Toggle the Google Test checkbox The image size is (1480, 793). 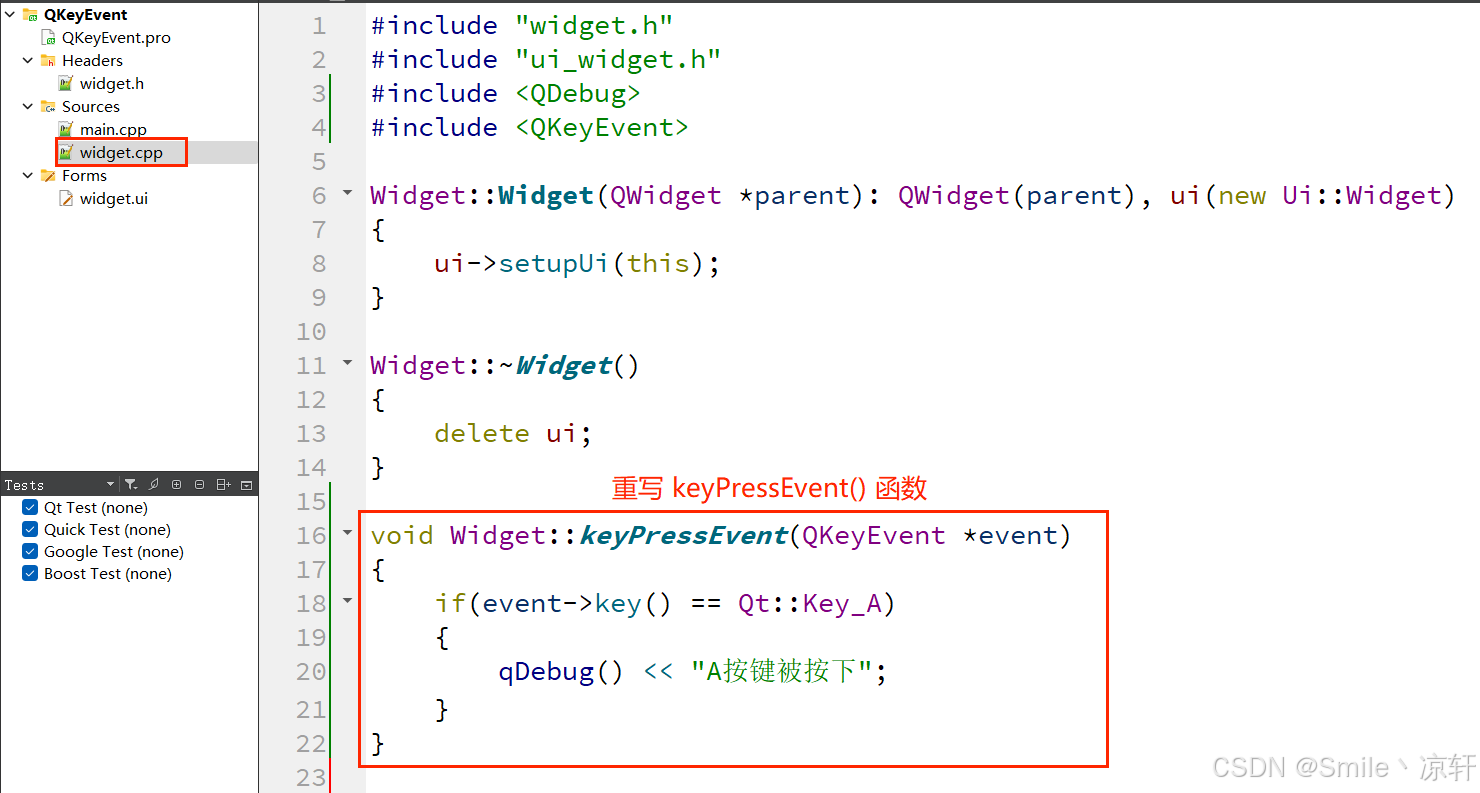tap(29, 552)
